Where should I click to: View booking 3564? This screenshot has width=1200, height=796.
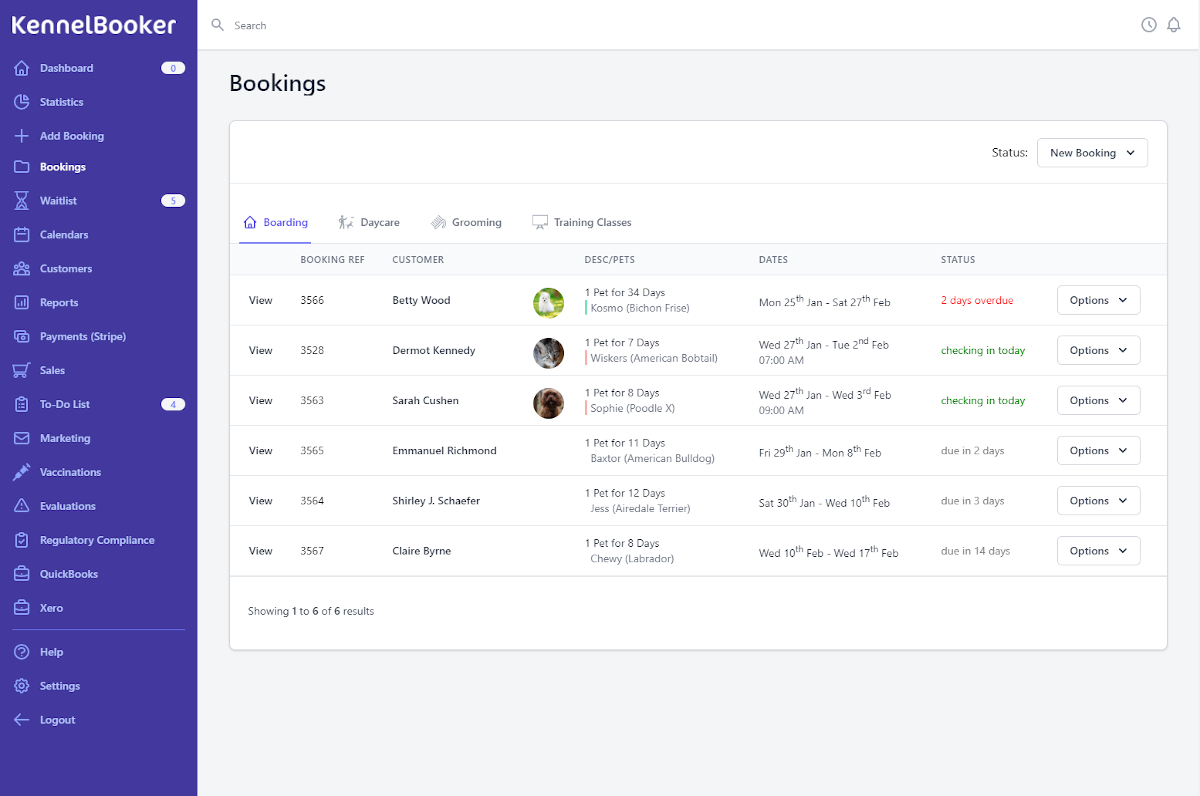point(260,500)
